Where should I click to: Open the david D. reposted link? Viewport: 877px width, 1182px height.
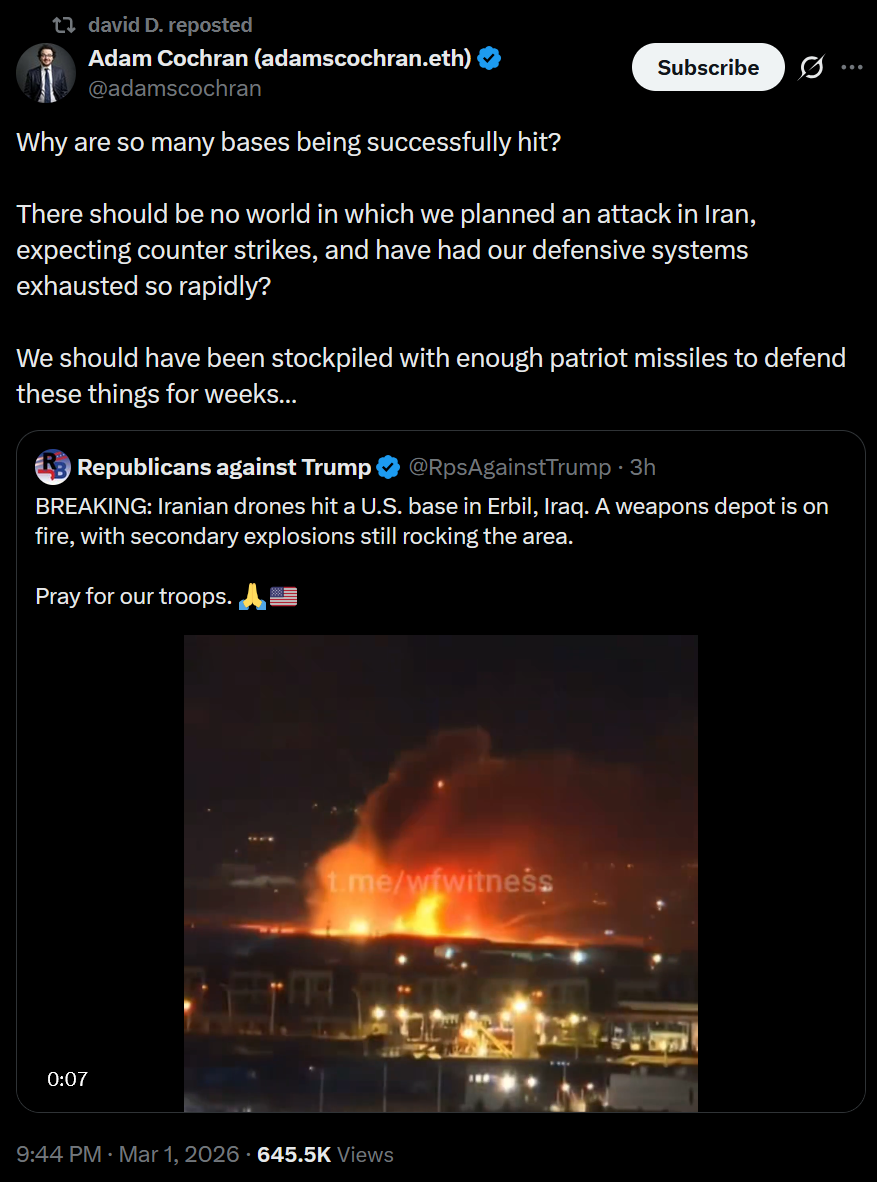pos(170,25)
